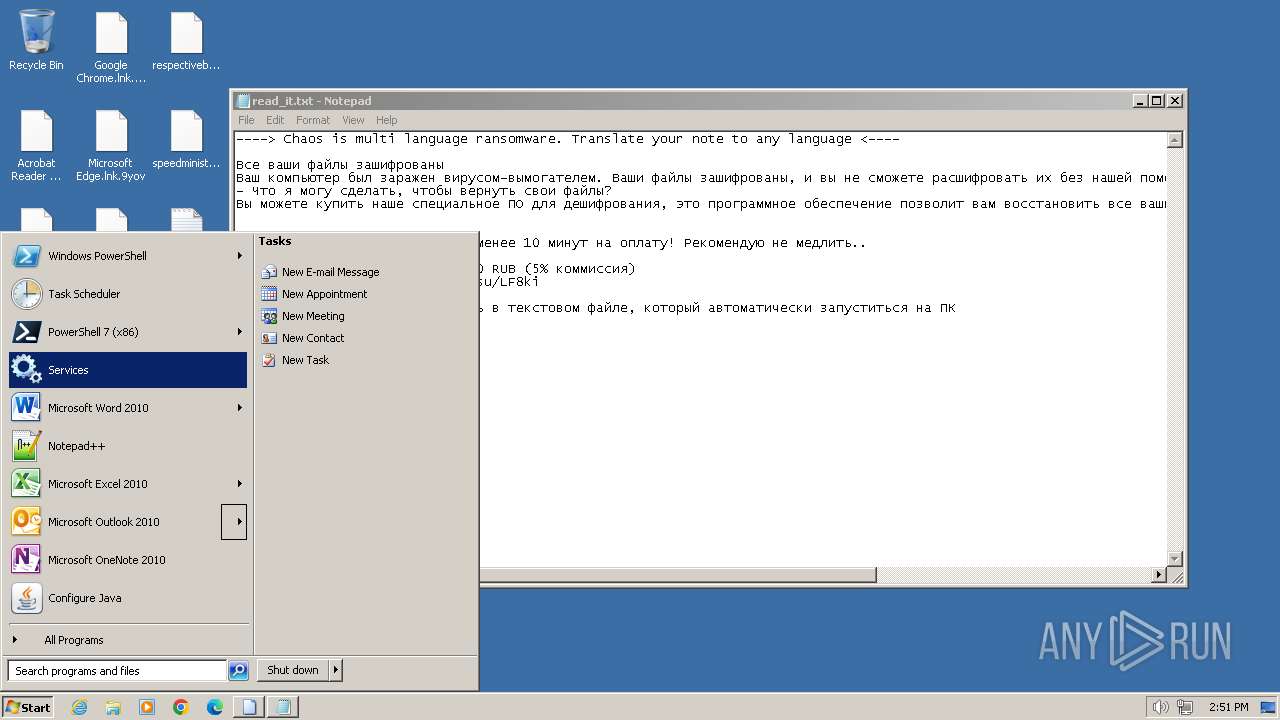Select the Google Chrome.lnk desktop file
1280x720 pixels.
tap(111, 47)
